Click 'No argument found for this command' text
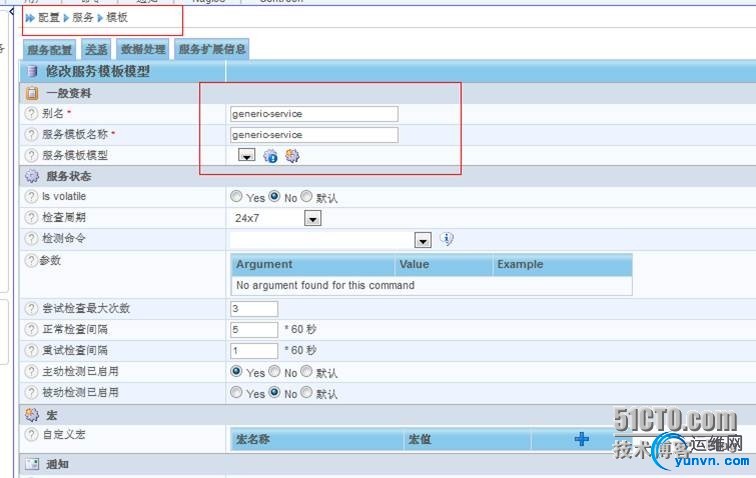This screenshot has width=756, height=478. pyautogui.click(x=325, y=285)
